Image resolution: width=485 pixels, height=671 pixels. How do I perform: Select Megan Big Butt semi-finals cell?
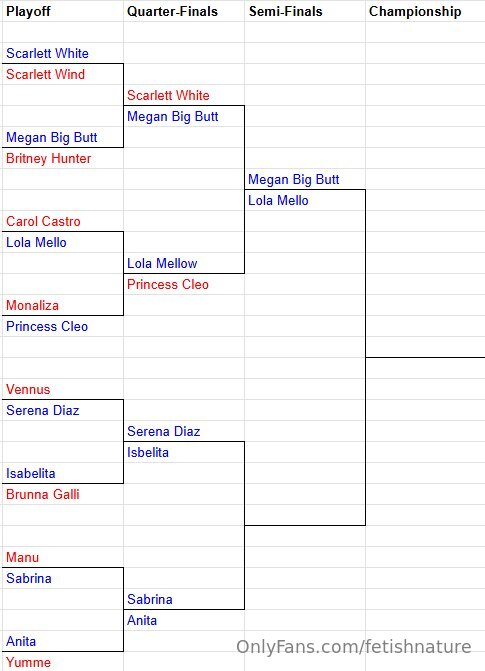[305, 179]
